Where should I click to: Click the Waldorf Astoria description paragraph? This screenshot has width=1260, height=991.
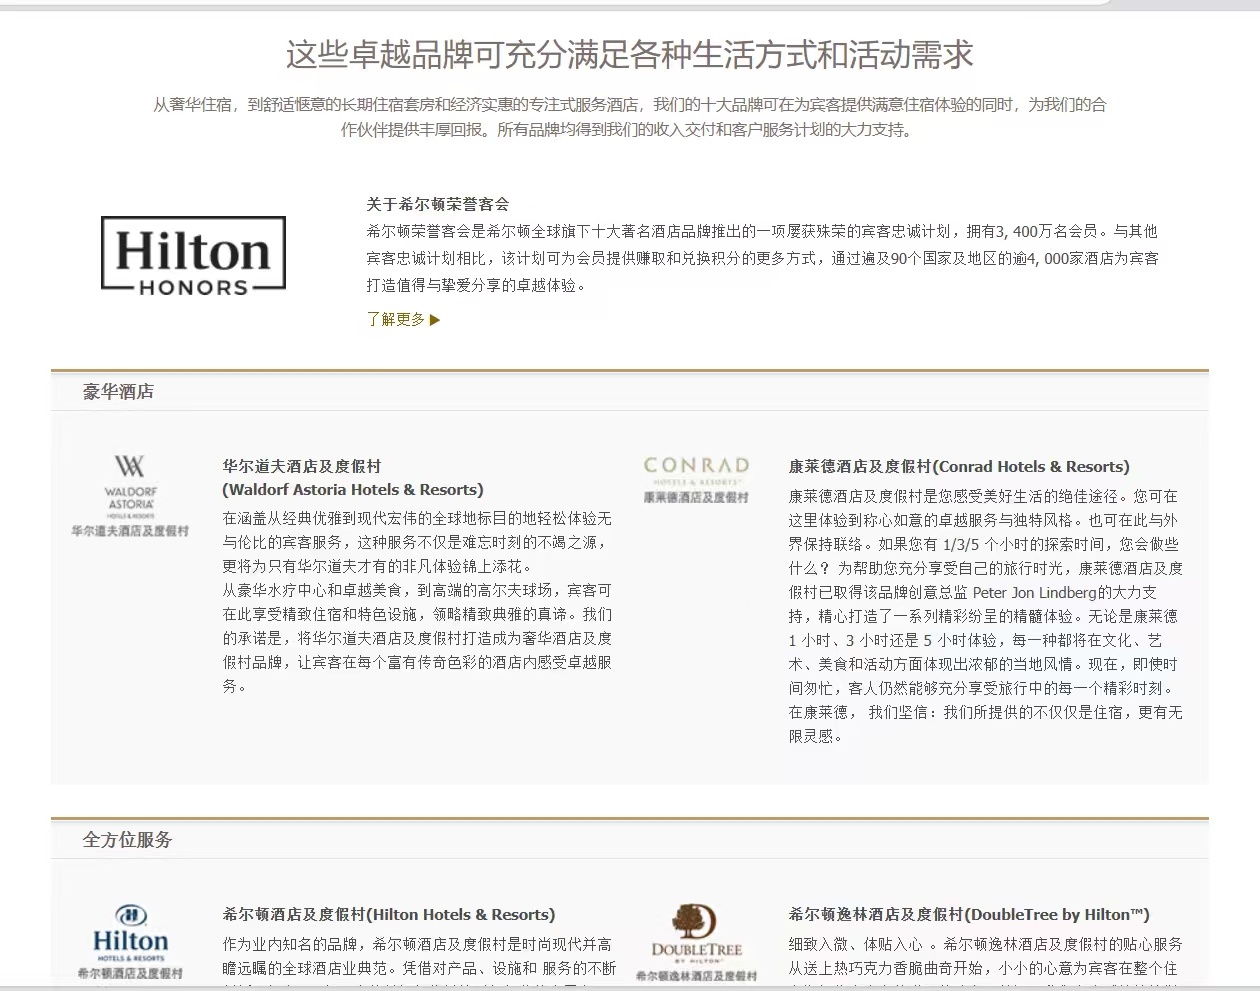(x=416, y=602)
